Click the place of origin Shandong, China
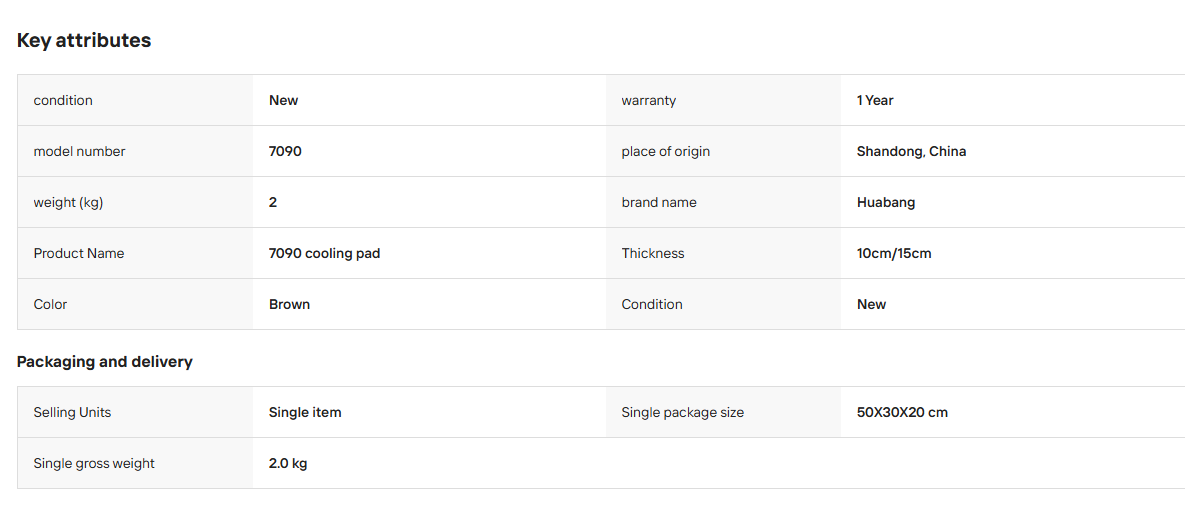This screenshot has height=510, width=1185. (911, 152)
